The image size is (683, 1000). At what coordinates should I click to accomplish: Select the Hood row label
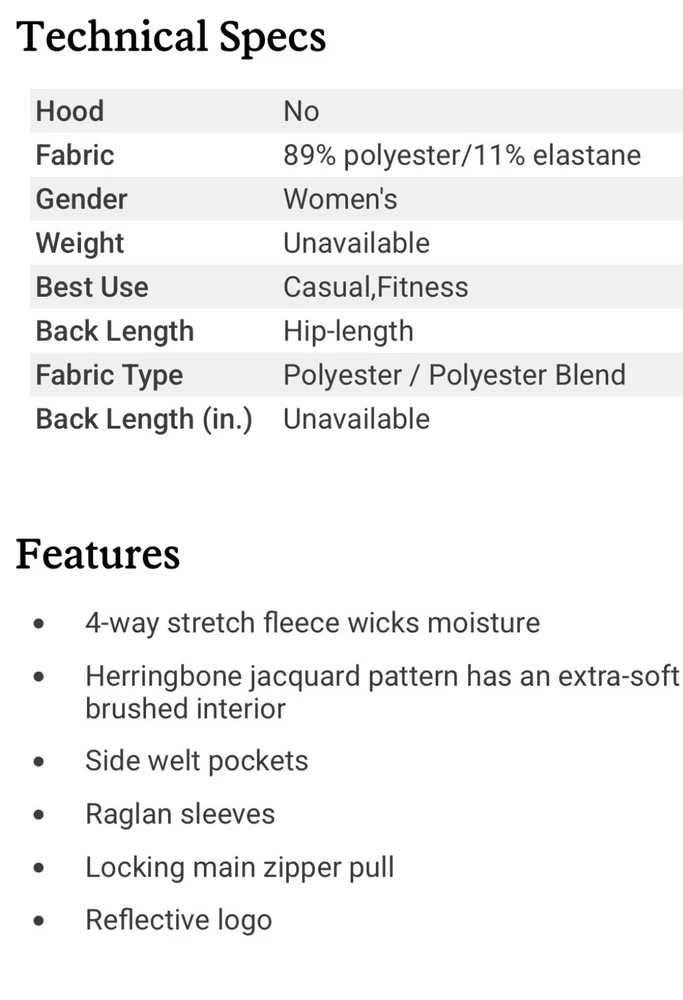click(x=70, y=111)
